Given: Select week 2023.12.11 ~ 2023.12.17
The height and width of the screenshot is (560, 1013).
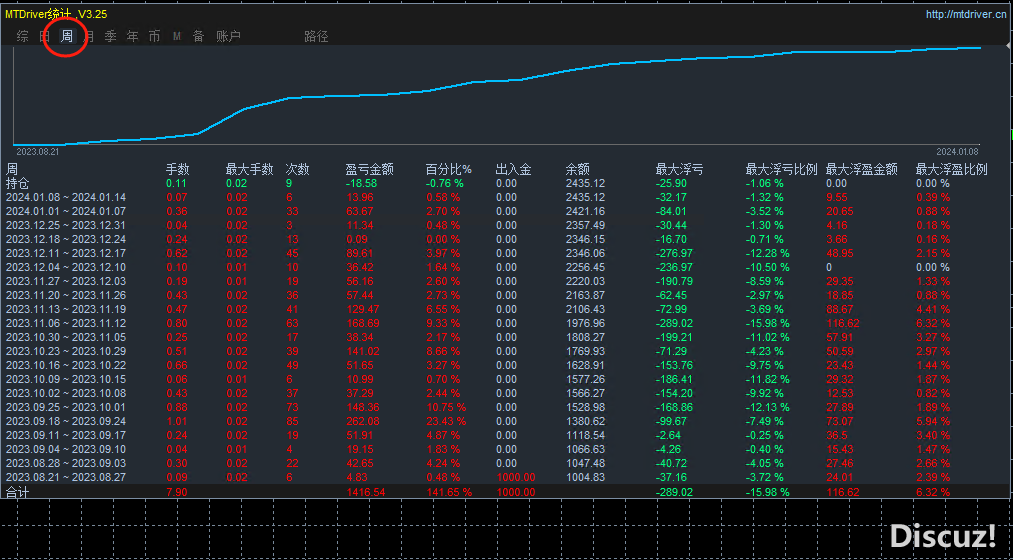Looking at the screenshot, I should pyautogui.click(x=66, y=253).
